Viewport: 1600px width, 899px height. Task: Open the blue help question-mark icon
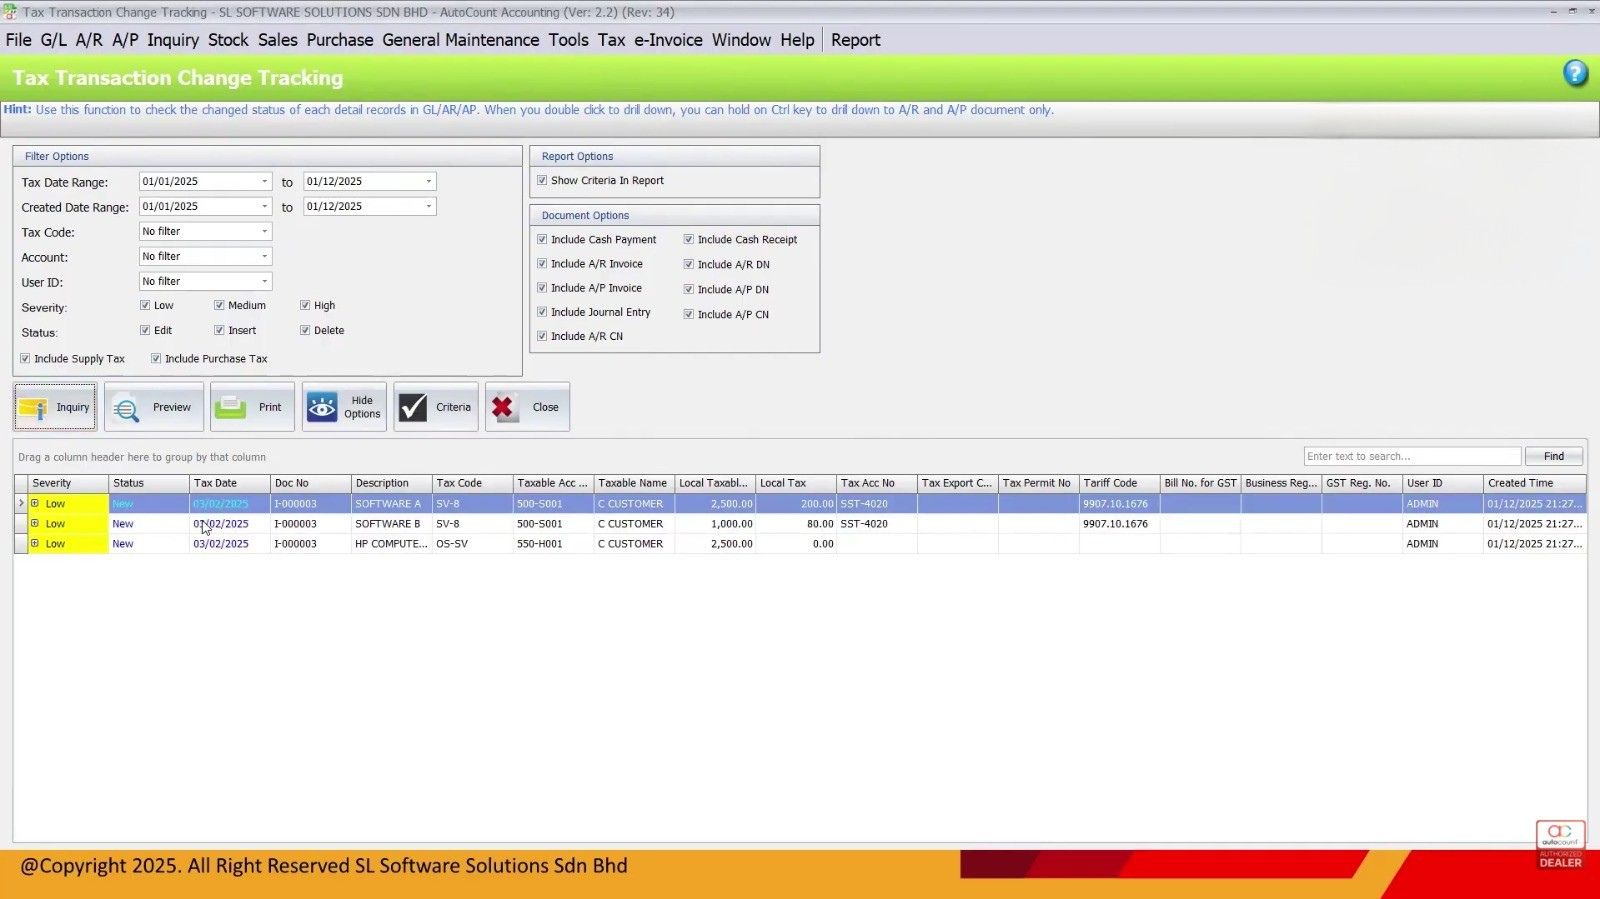pos(1575,73)
